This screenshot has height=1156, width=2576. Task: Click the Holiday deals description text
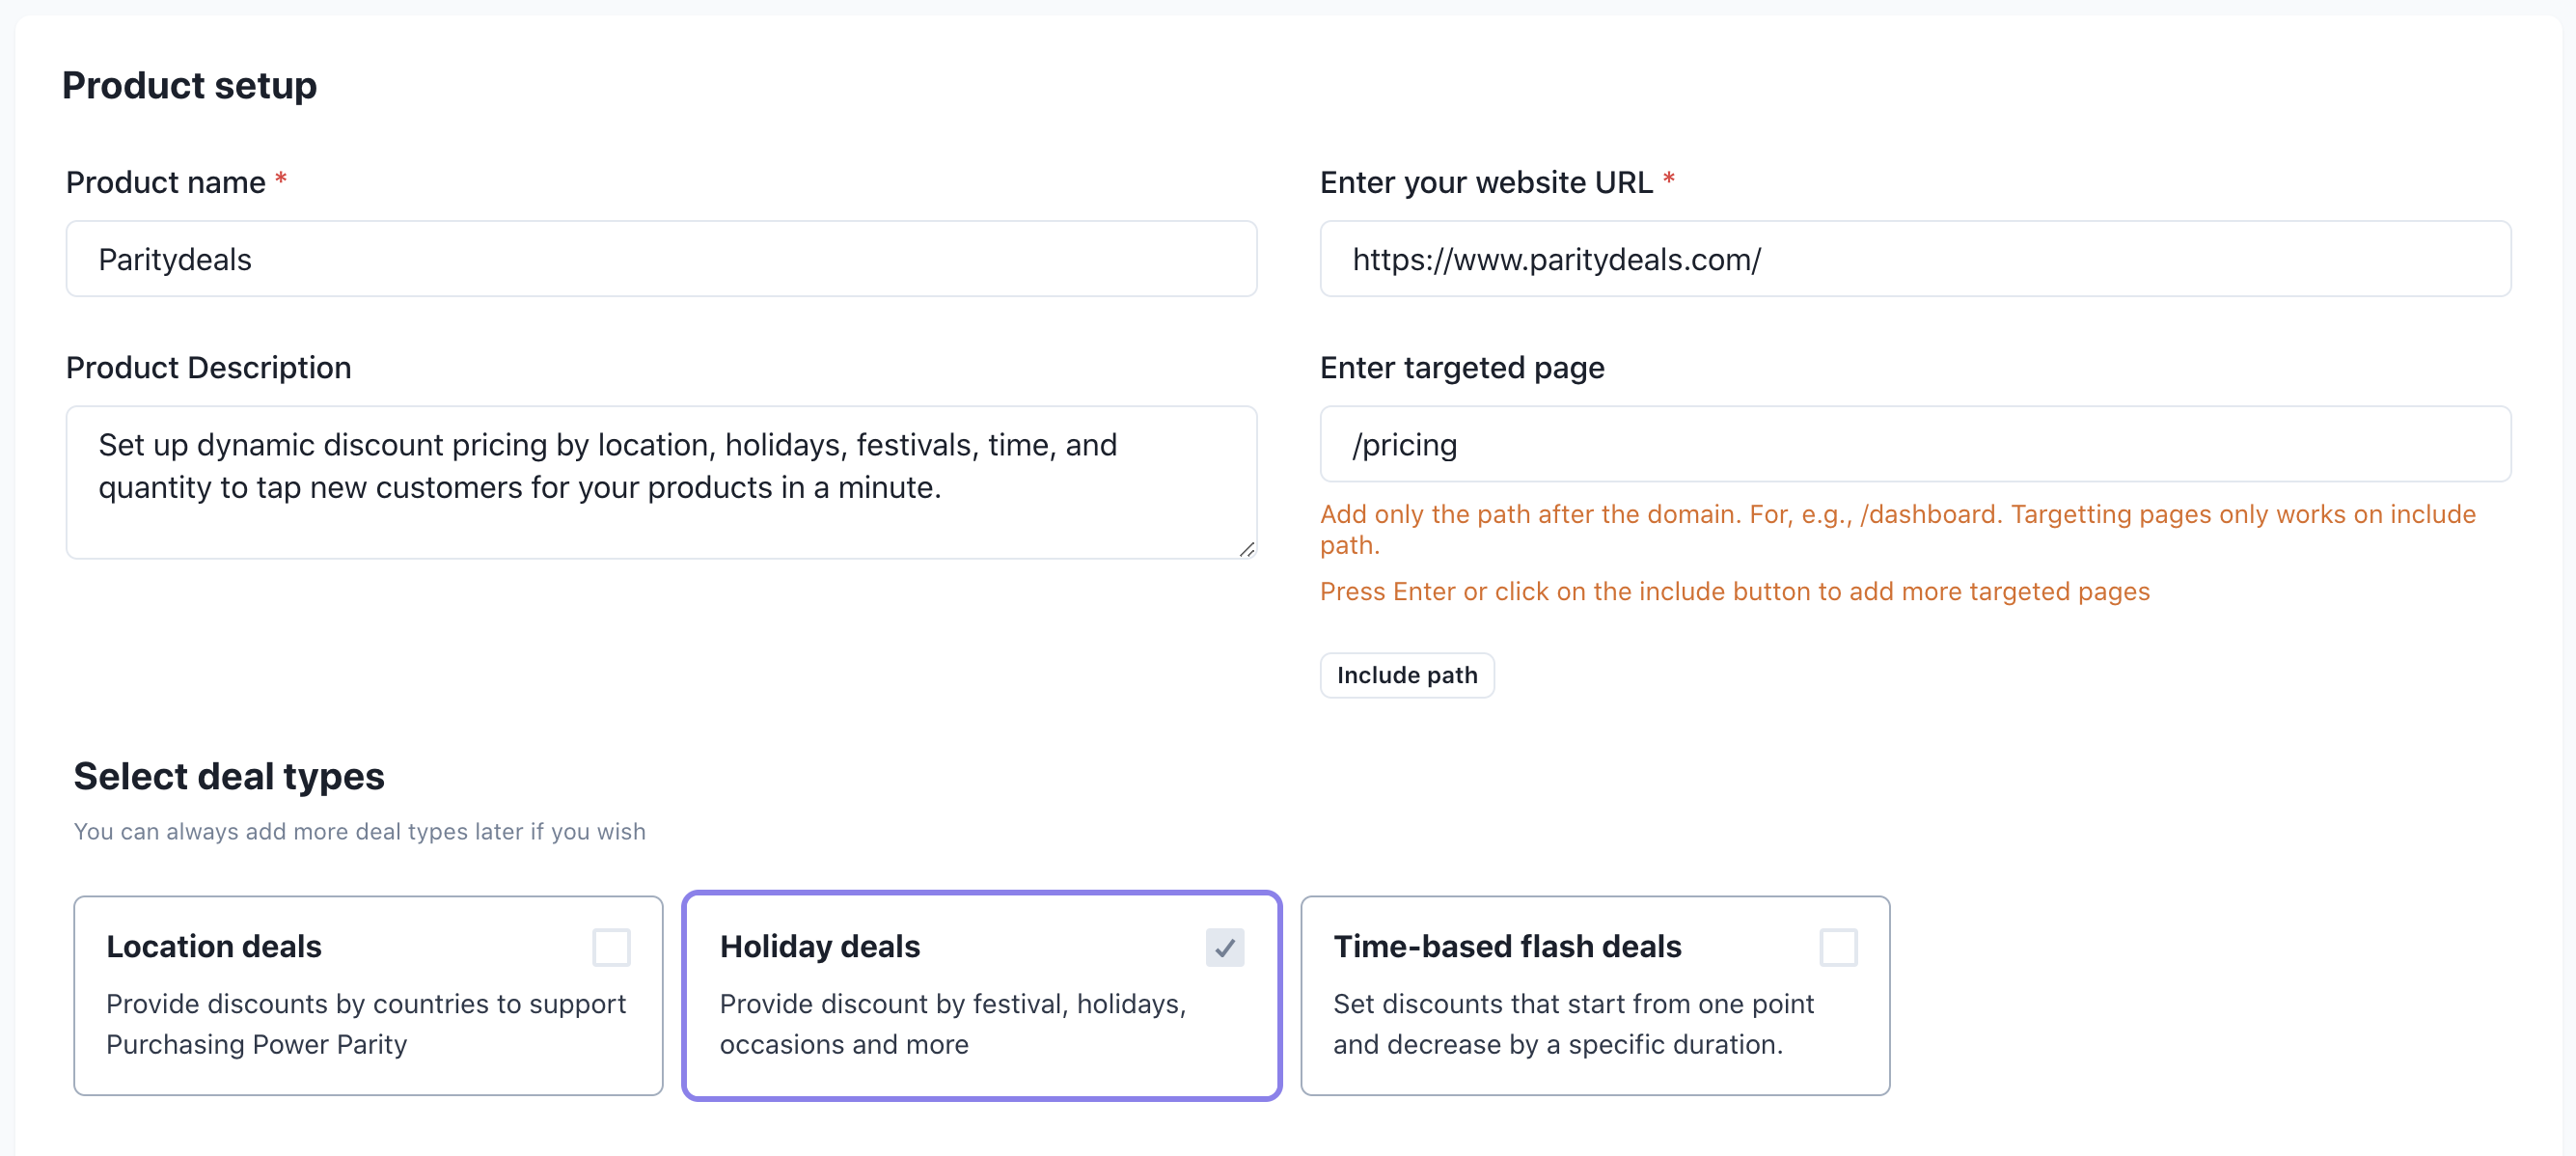click(x=952, y=1023)
